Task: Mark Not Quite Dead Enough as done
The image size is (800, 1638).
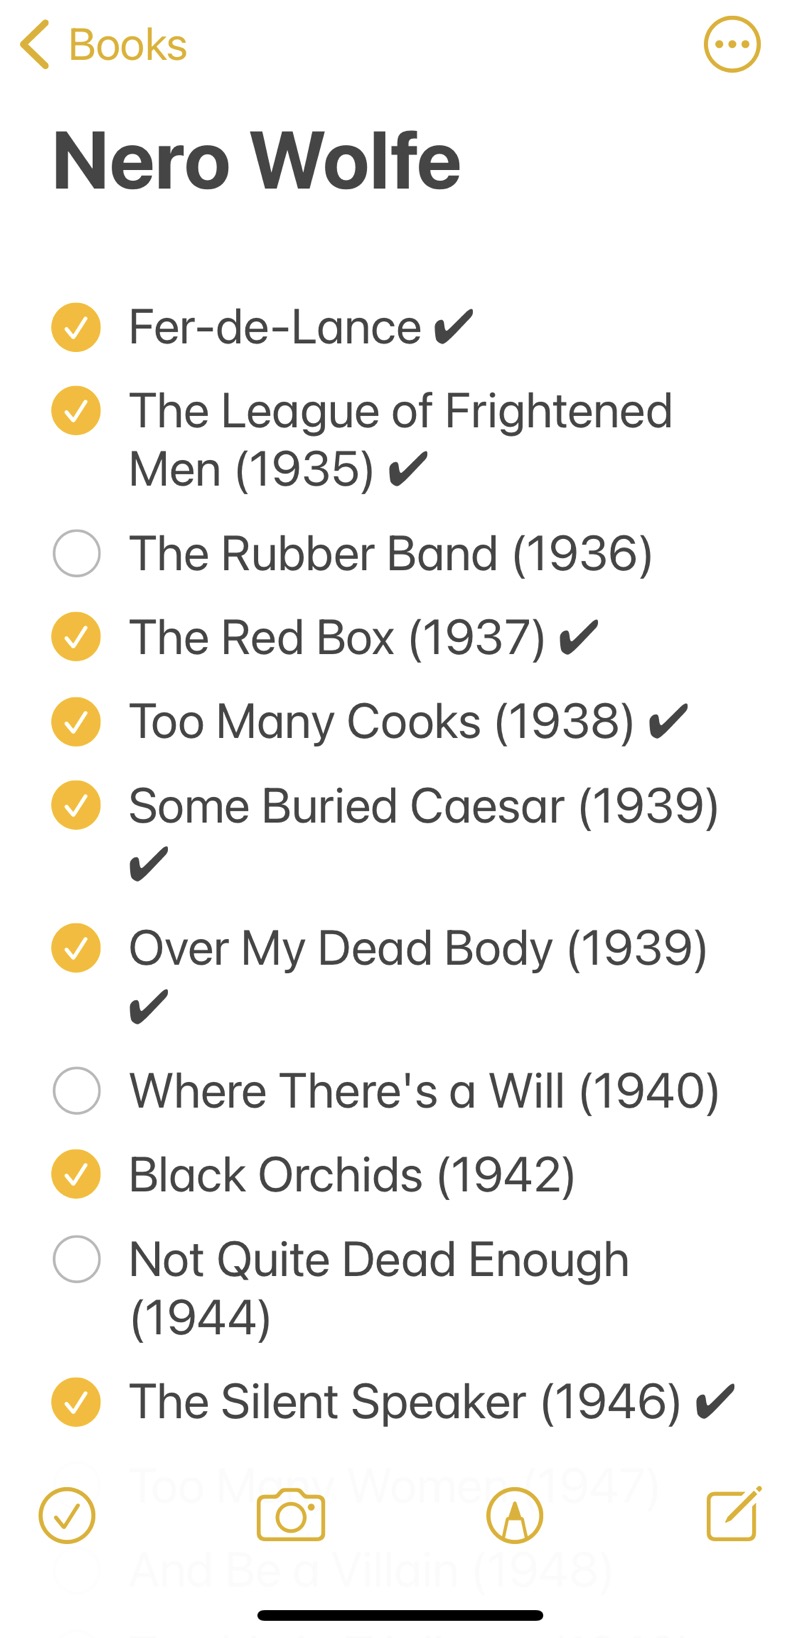Action: pos(76,1259)
